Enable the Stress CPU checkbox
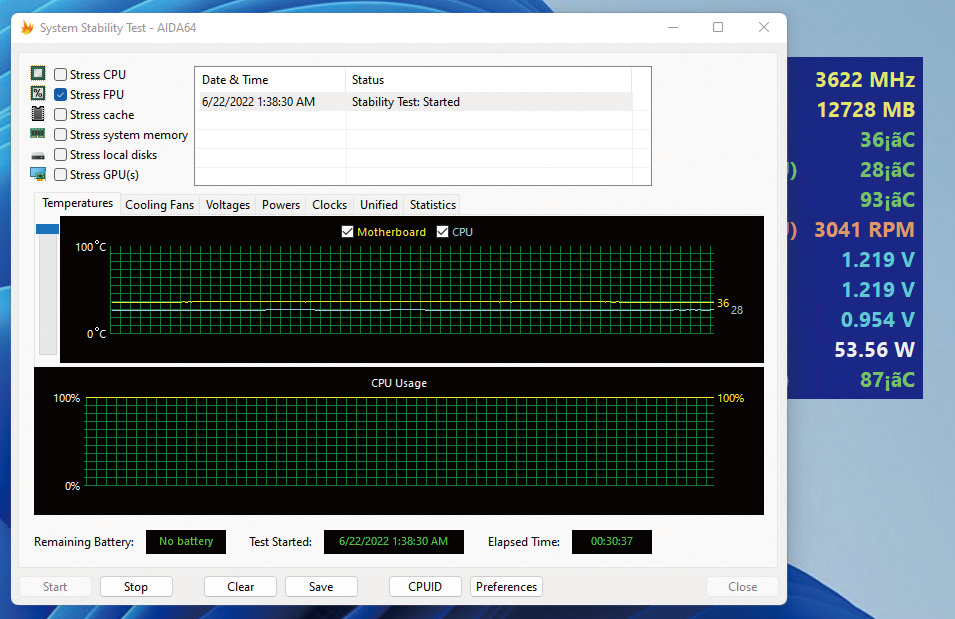Image resolution: width=955 pixels, height=619 pixels. click(x=60, y=74)
